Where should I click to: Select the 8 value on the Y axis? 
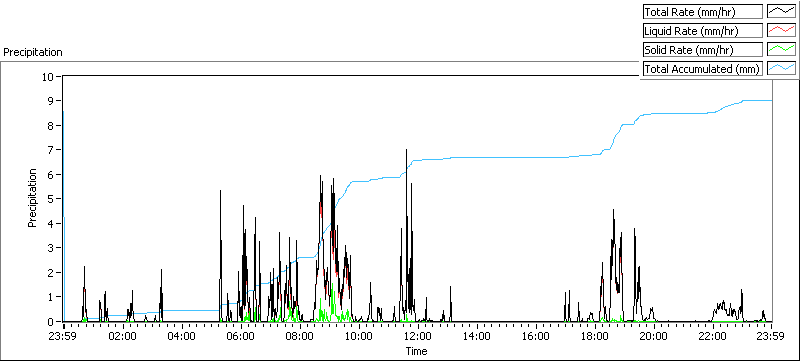click(51, 125)
